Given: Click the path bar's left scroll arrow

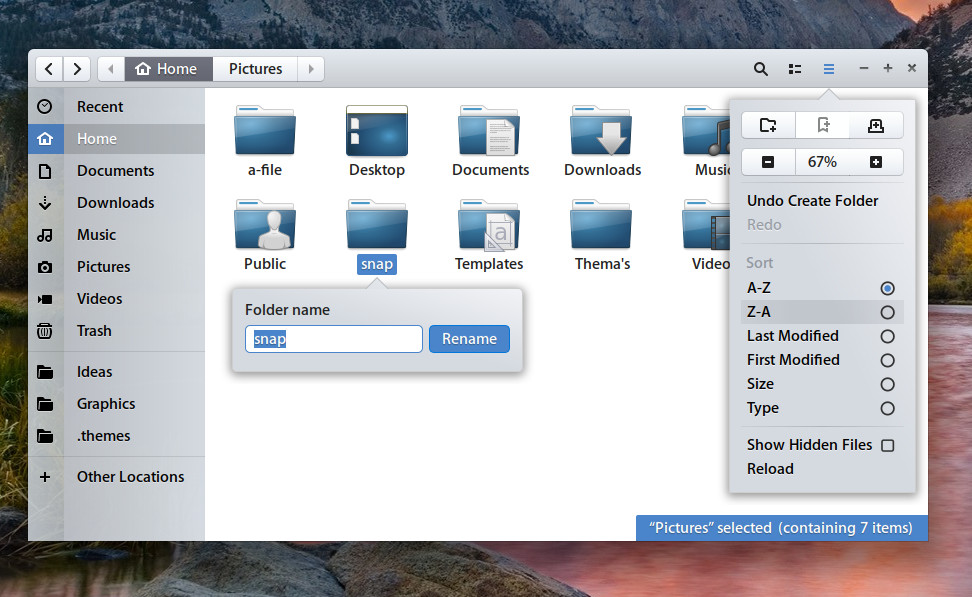Looking at the screenshot, I should (x=111, y=69).
